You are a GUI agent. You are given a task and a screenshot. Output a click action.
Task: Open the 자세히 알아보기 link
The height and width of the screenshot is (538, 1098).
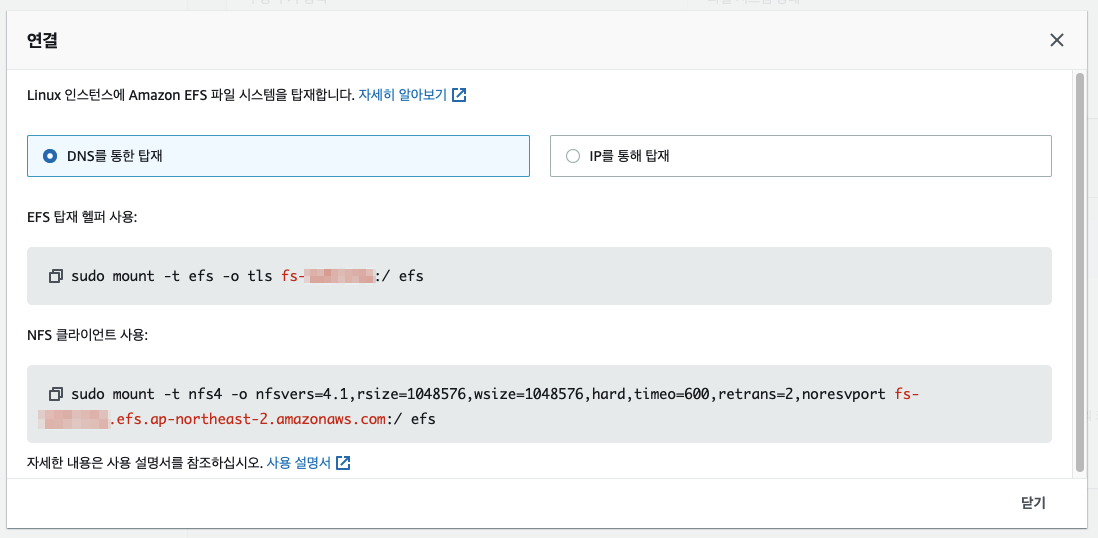pyautogui.click(x=403, y=95)
